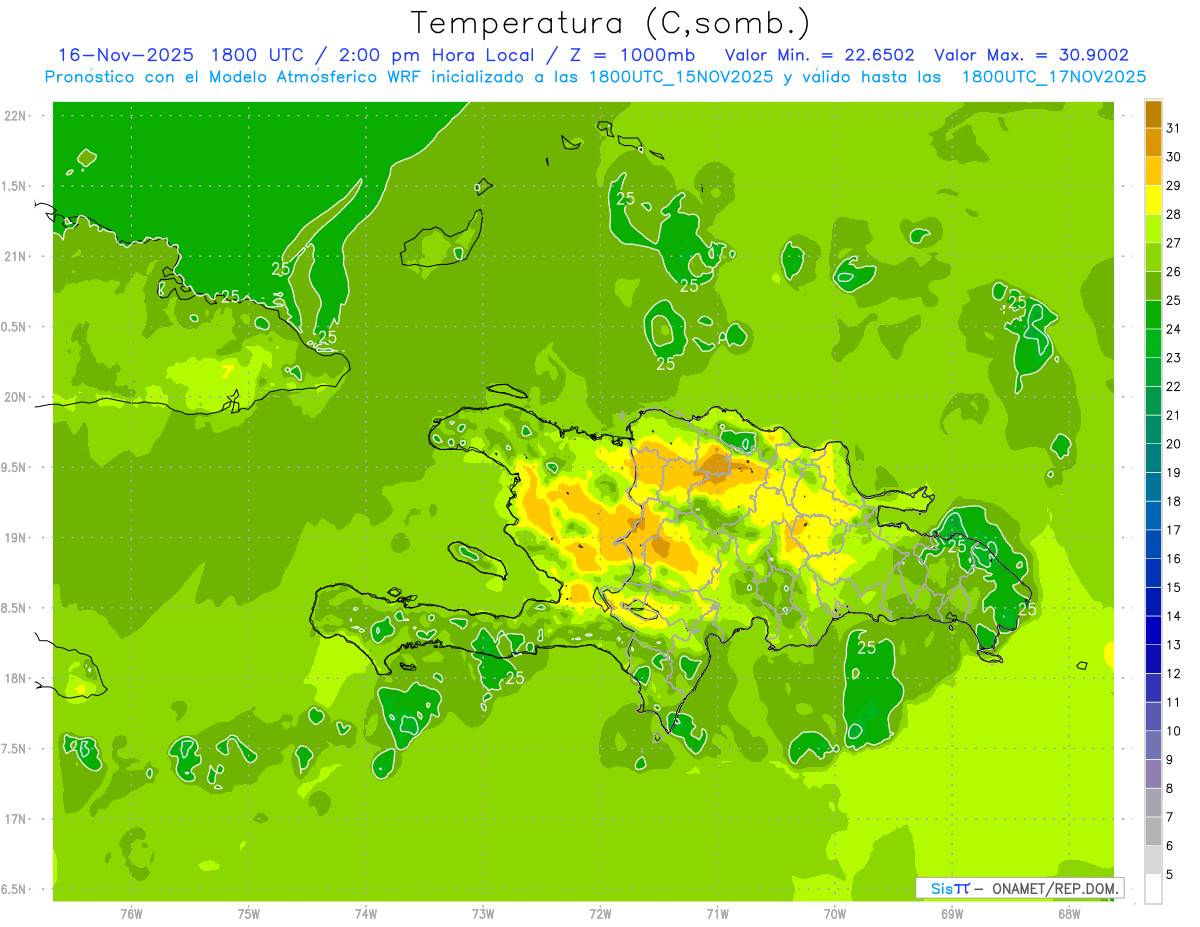This screenshot has height=927, width=1200.
Task: Click the '68W' longitude axis label
Action: pyautogui.click(x=1069, y=914)
